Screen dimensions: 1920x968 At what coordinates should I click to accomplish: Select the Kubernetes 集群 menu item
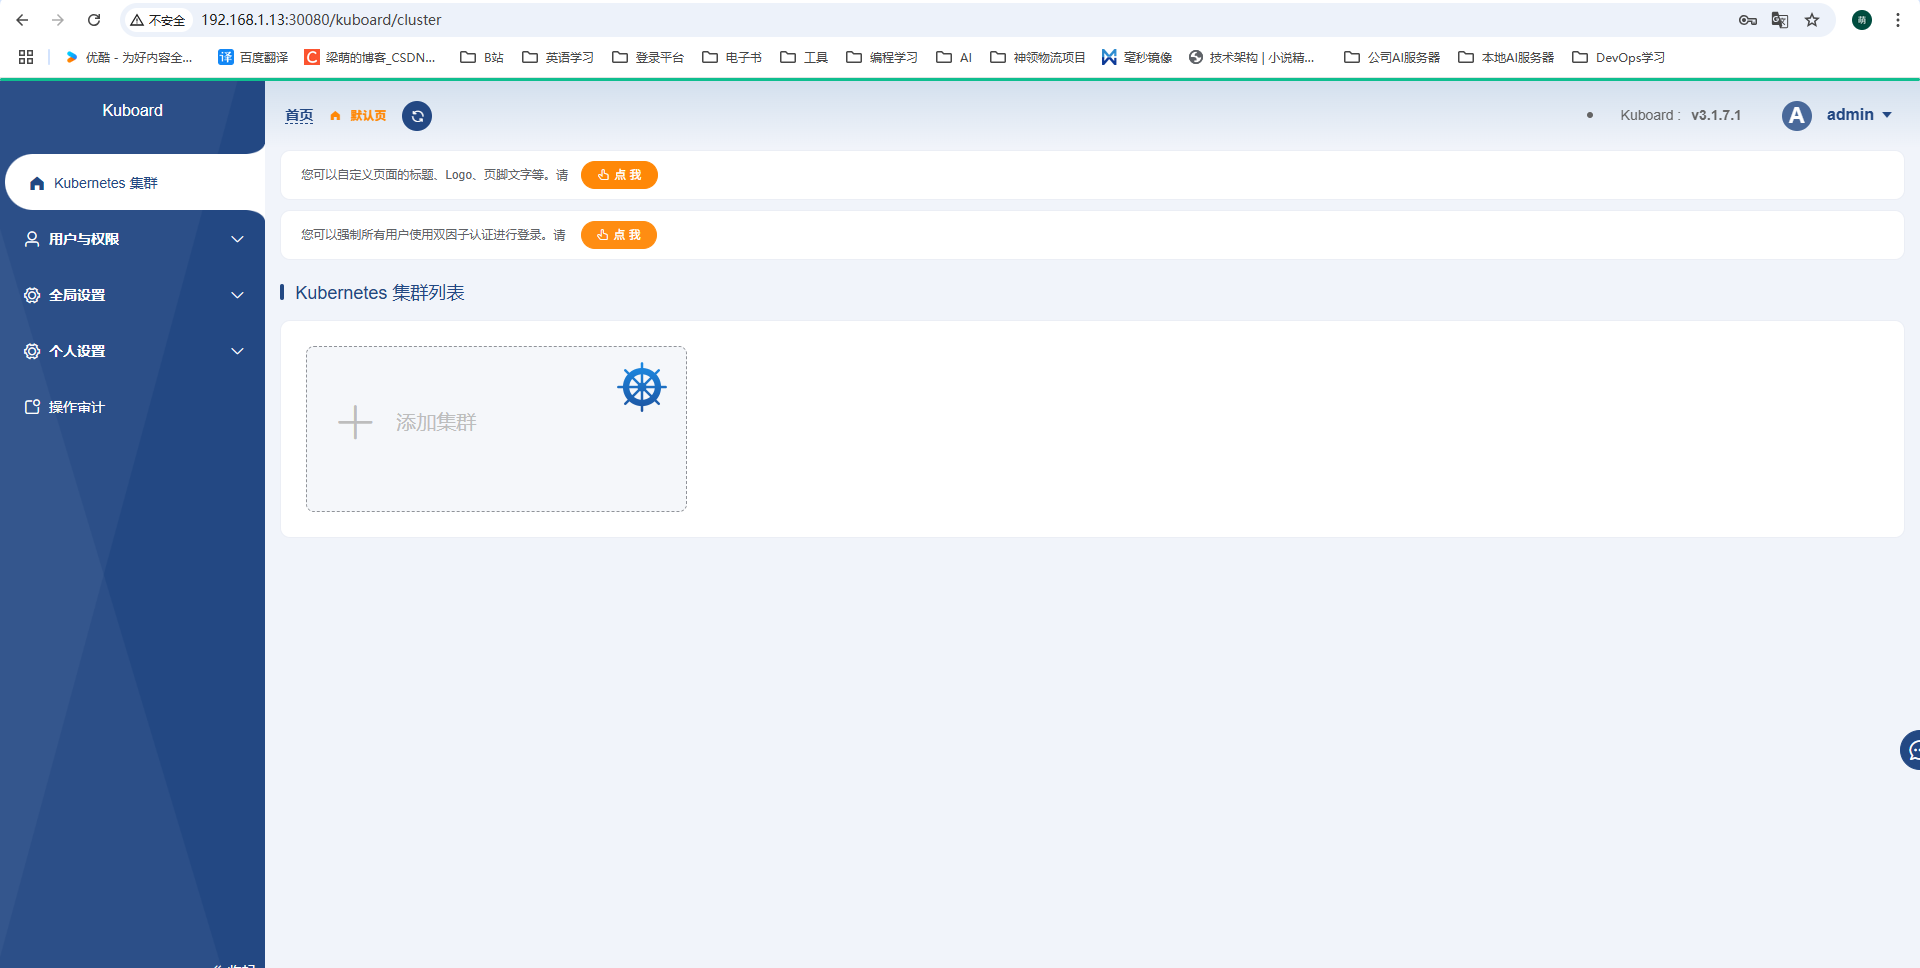click(x=135, y=183)
